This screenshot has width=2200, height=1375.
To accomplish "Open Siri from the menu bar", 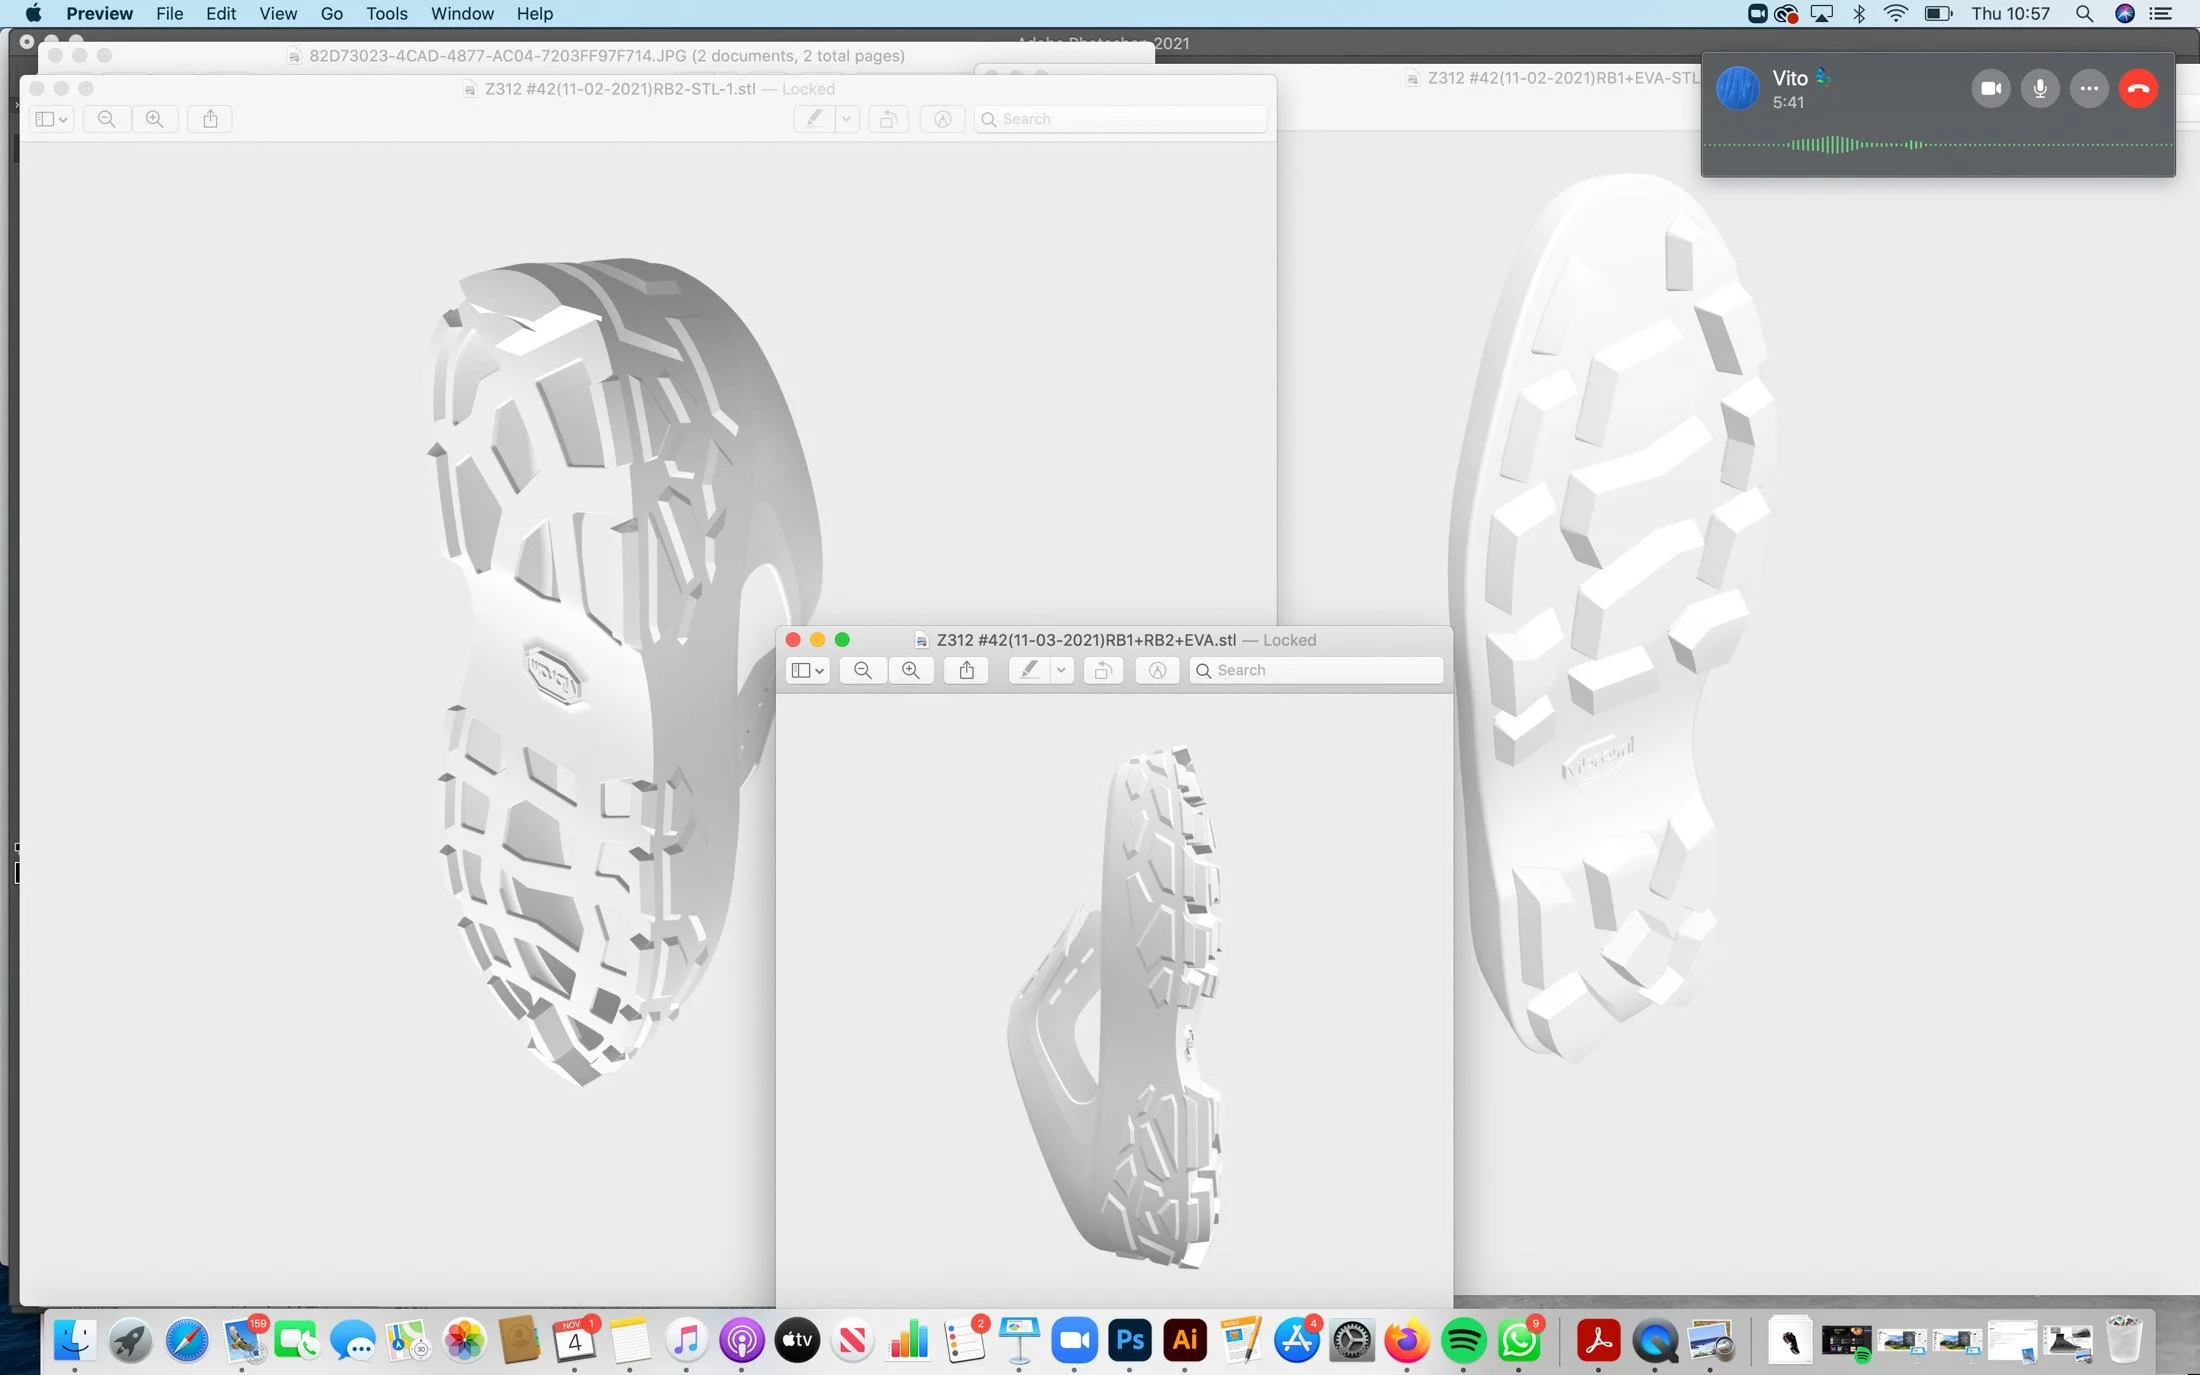I will (2125, 13).
